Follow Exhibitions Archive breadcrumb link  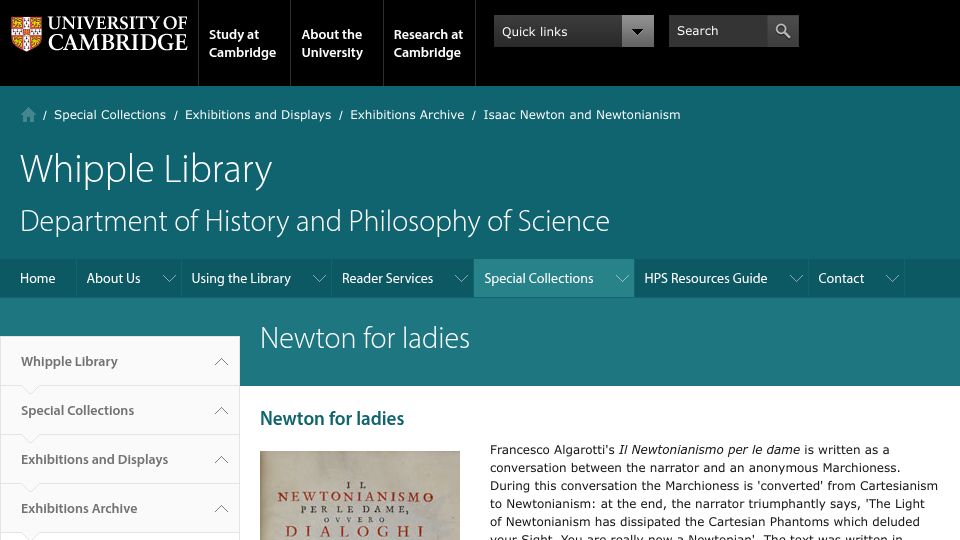point(407,114)
